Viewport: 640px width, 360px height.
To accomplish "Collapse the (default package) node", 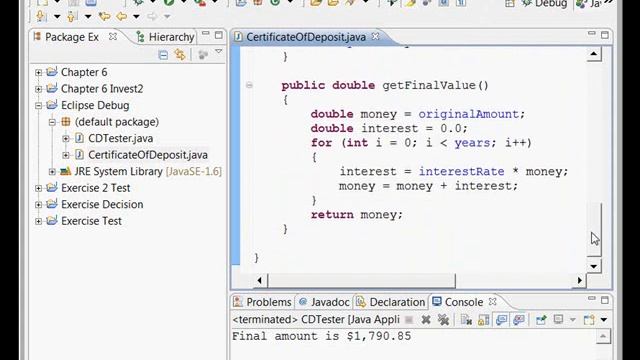I will click(x=52, y=122).
